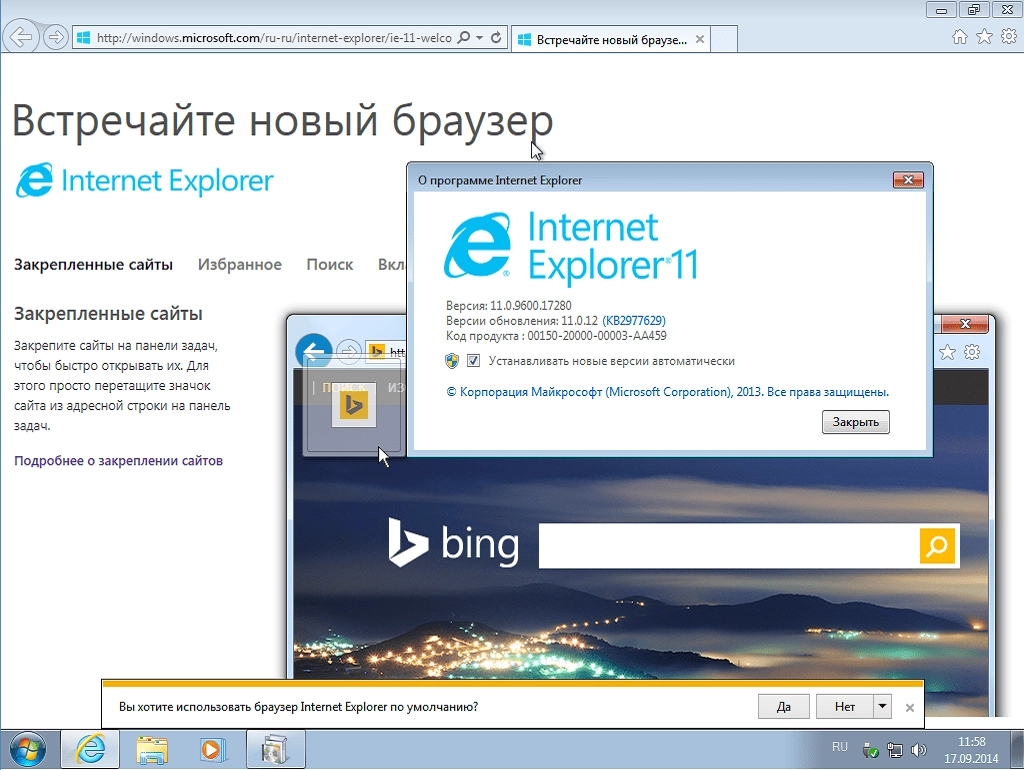Click the Internet Explorer 11 logo in dialog

pyautogui.click(x=571, y=248)
